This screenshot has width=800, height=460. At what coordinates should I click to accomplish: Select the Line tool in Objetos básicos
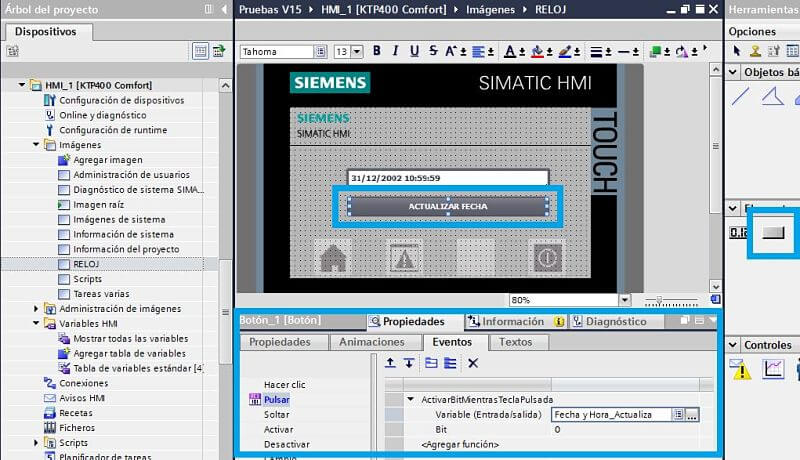(x=740, y=96)
